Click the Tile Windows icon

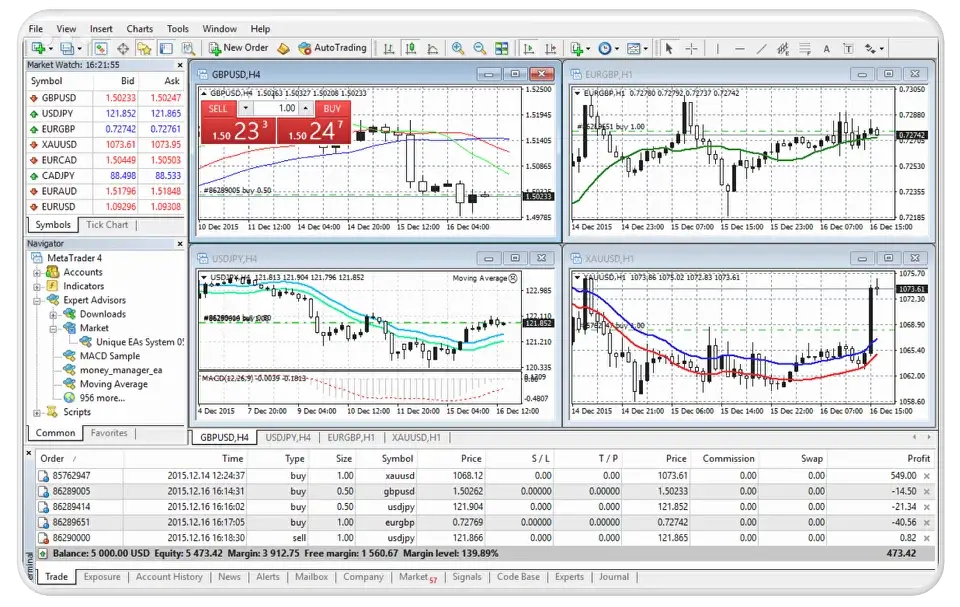coord(501,48)
